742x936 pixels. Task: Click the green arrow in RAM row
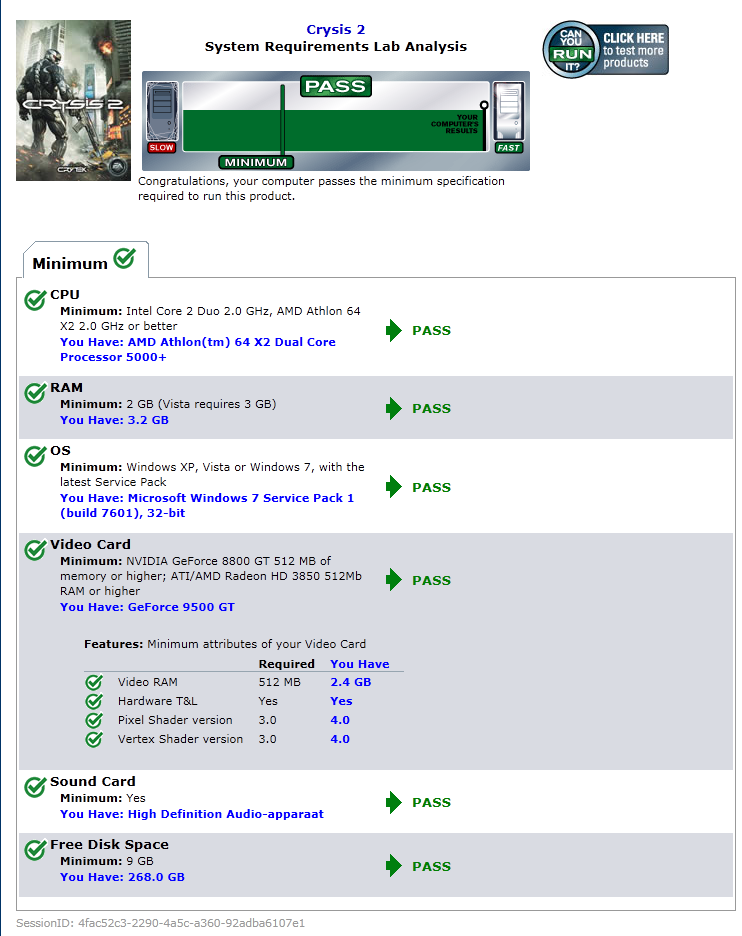coord(394,408)
